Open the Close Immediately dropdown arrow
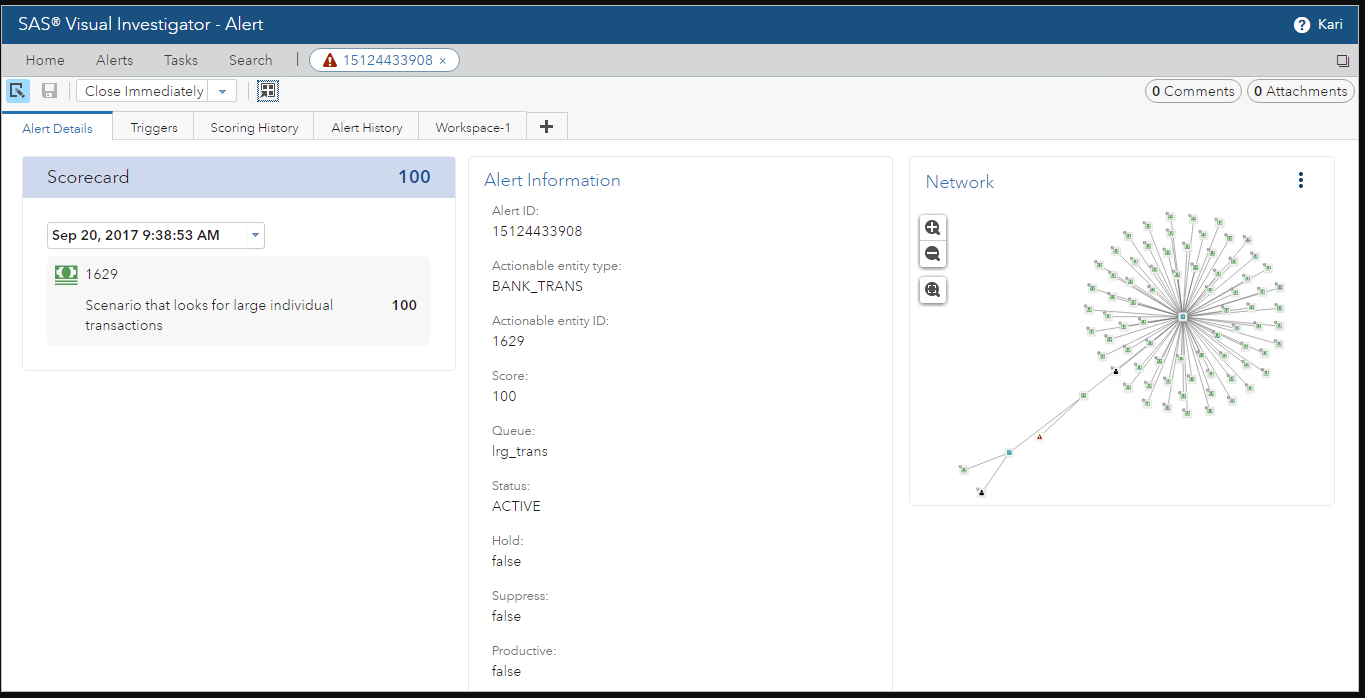 [x=222, y=90]
